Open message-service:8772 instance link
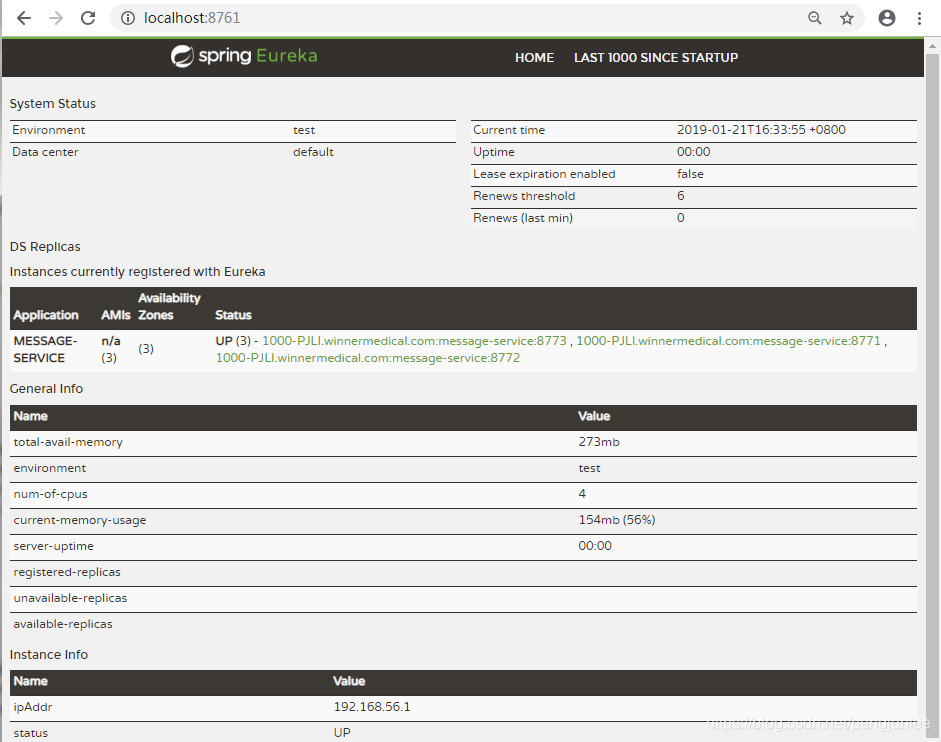The width and height of the screenshot is (941, 742). click(x=368, y=358)
